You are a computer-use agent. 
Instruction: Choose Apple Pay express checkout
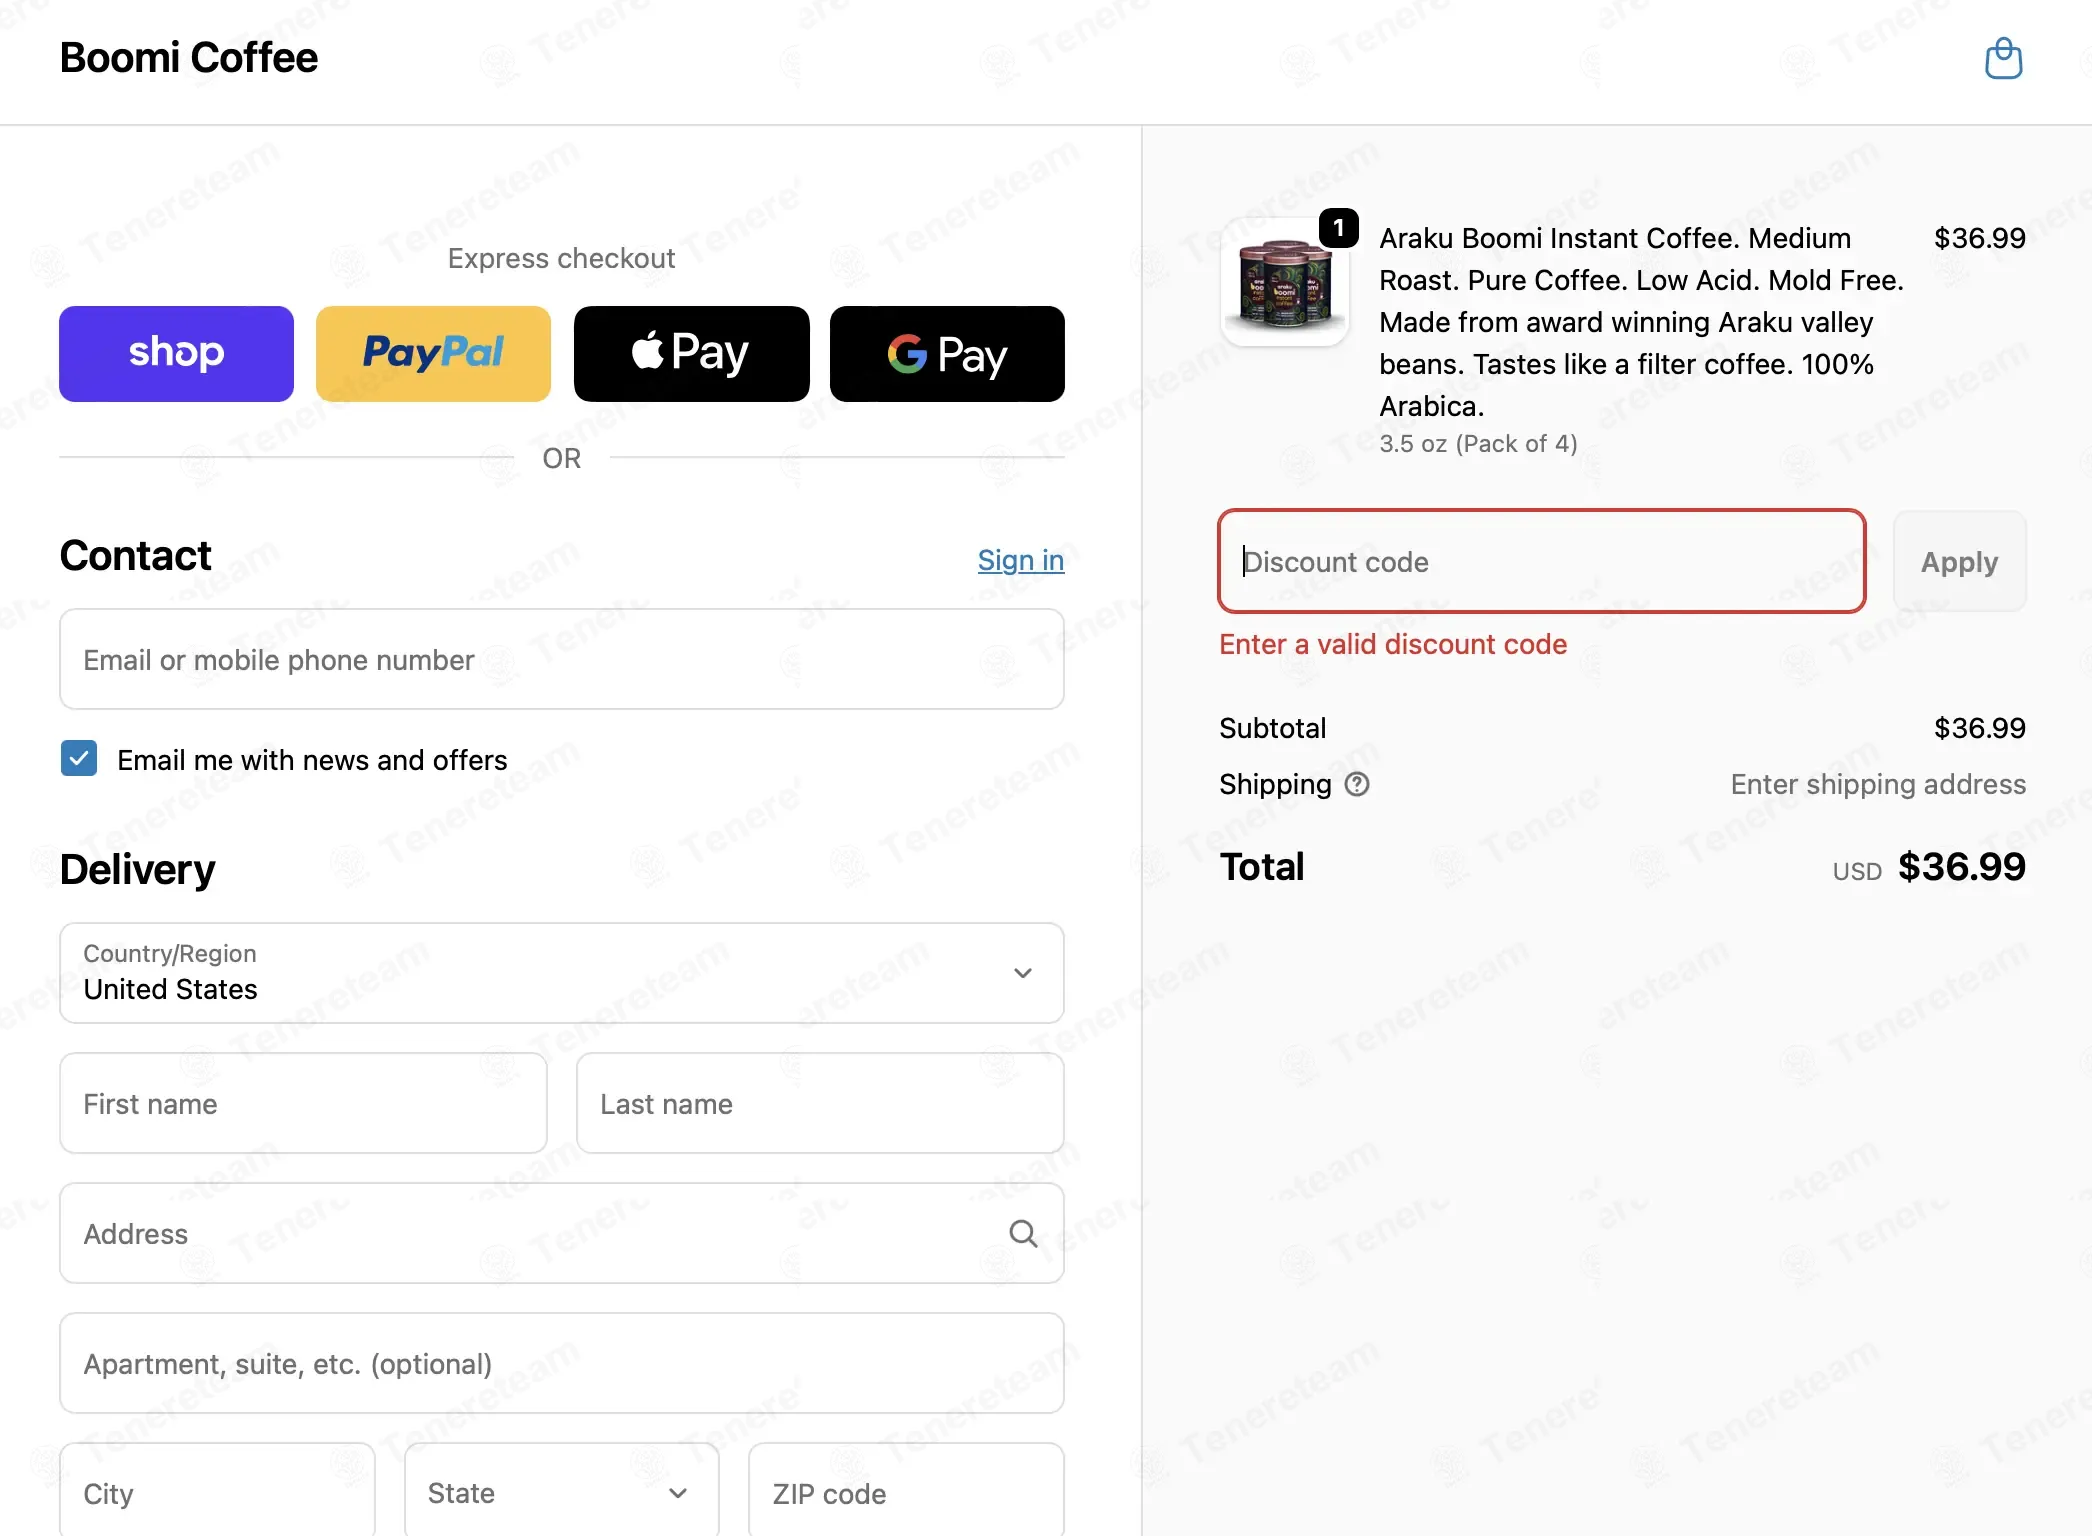pos(691,354)
